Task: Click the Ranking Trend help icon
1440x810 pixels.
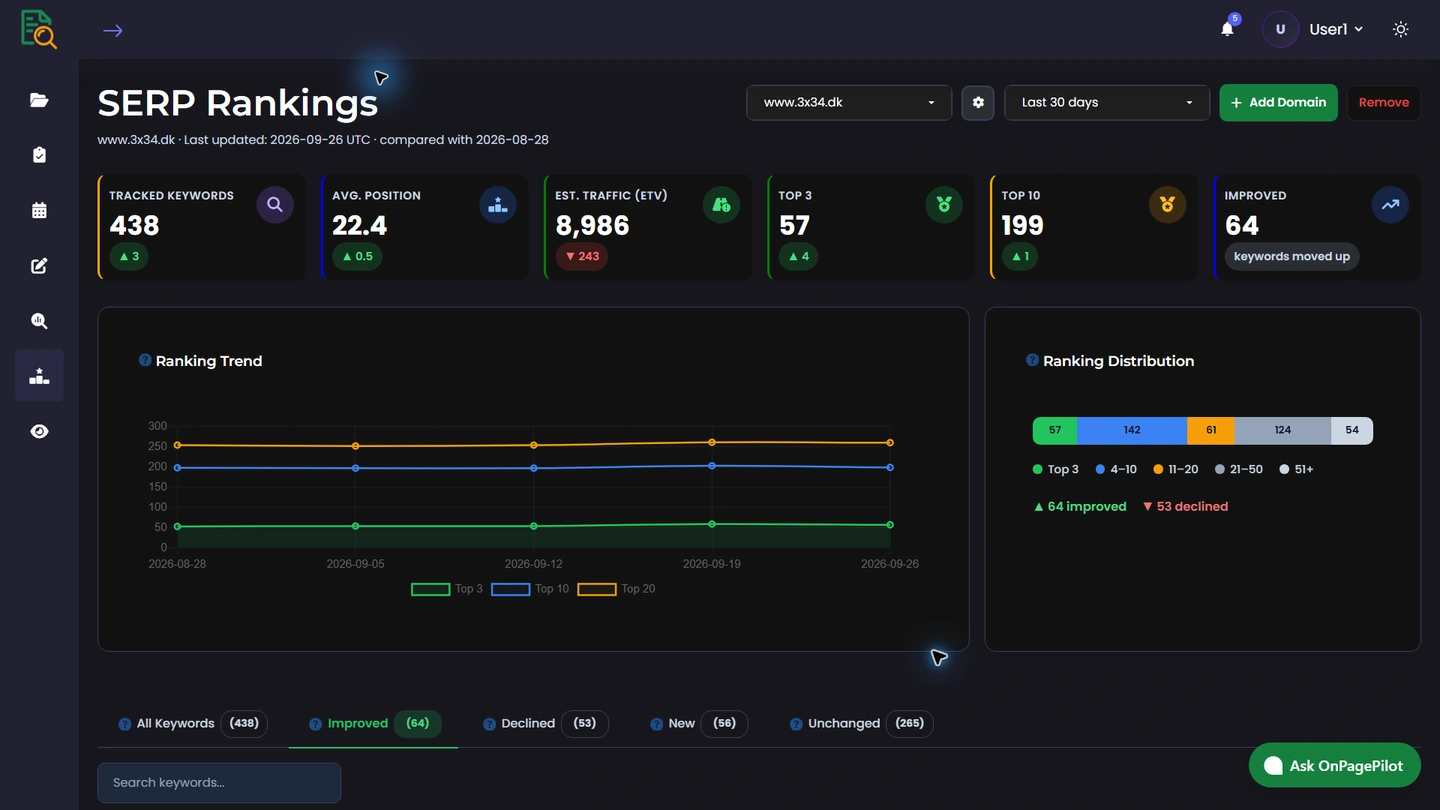Action: [145, 360]
